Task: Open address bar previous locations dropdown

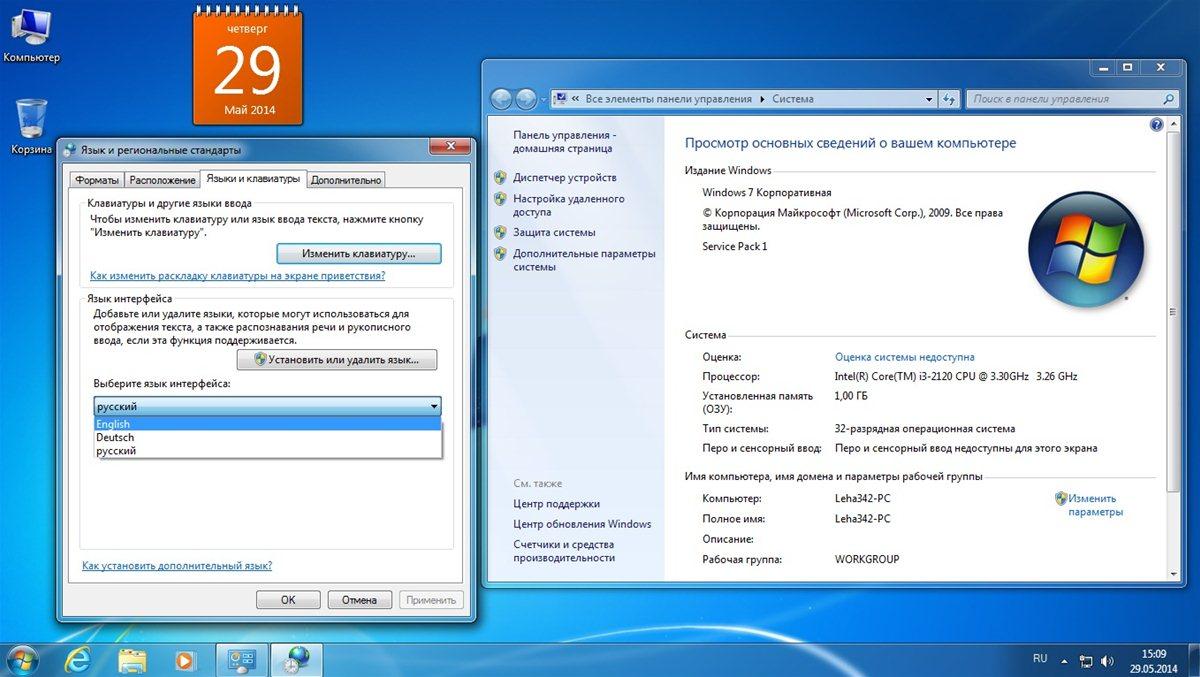Action: (928, 99)
